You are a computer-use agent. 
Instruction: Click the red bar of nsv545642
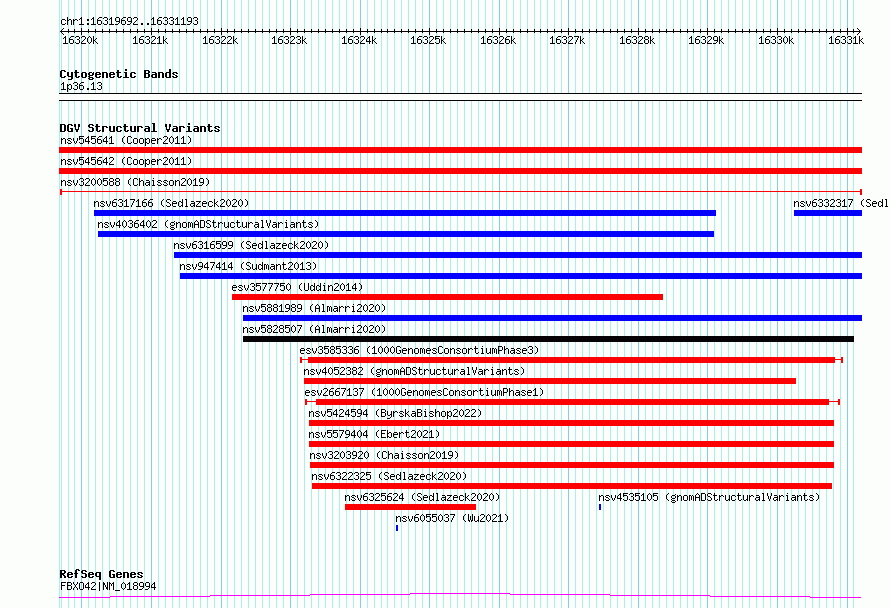pos(460,171)
